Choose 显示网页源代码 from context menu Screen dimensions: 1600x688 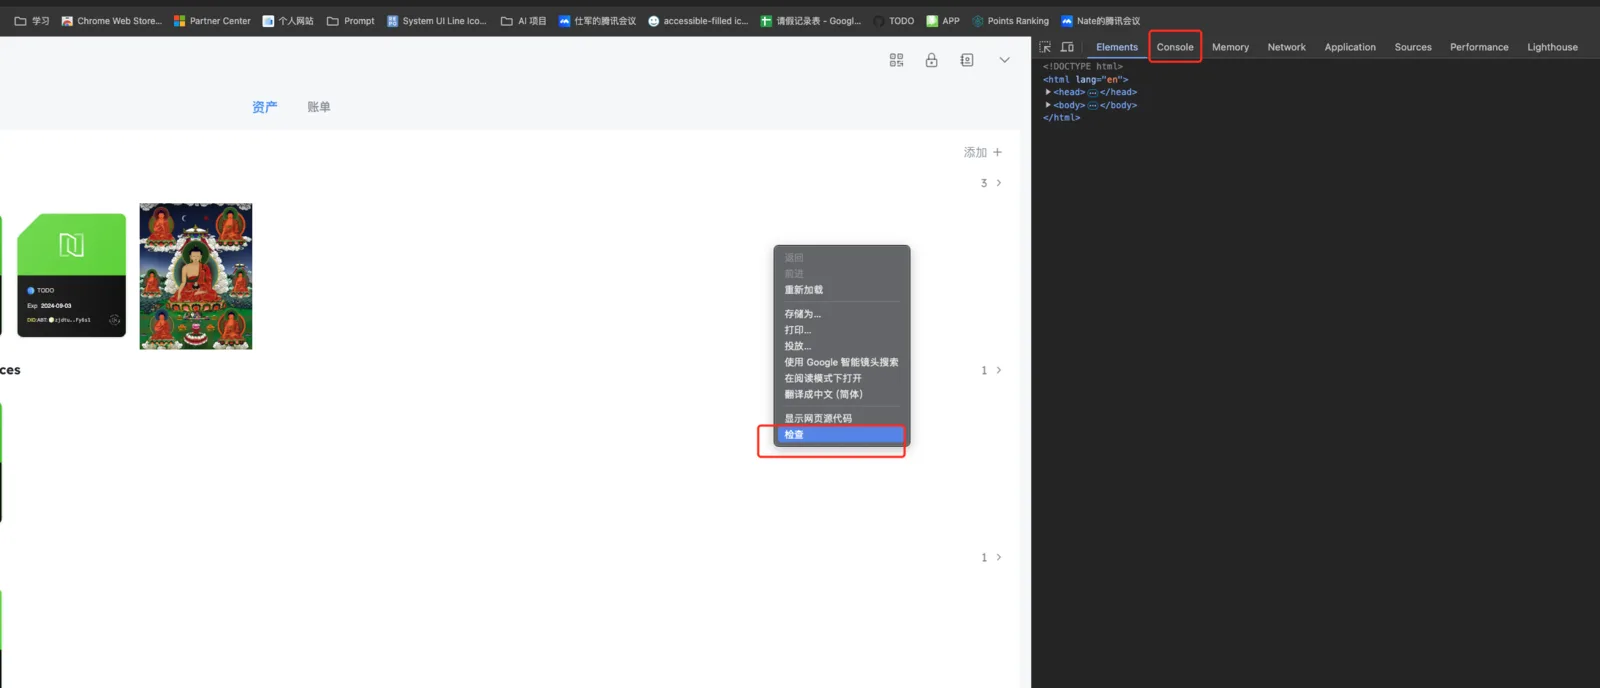coord(842,419)
